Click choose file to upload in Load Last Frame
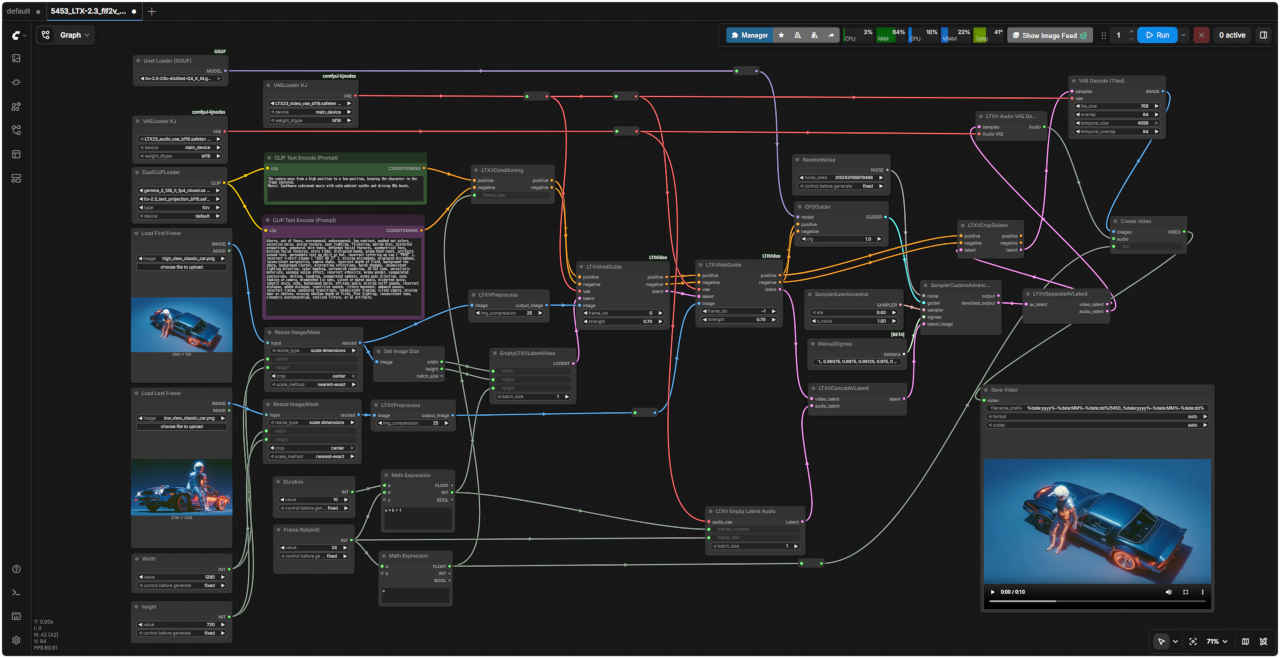This screenshot has height=658, width=1280. [x=182, y=426]
